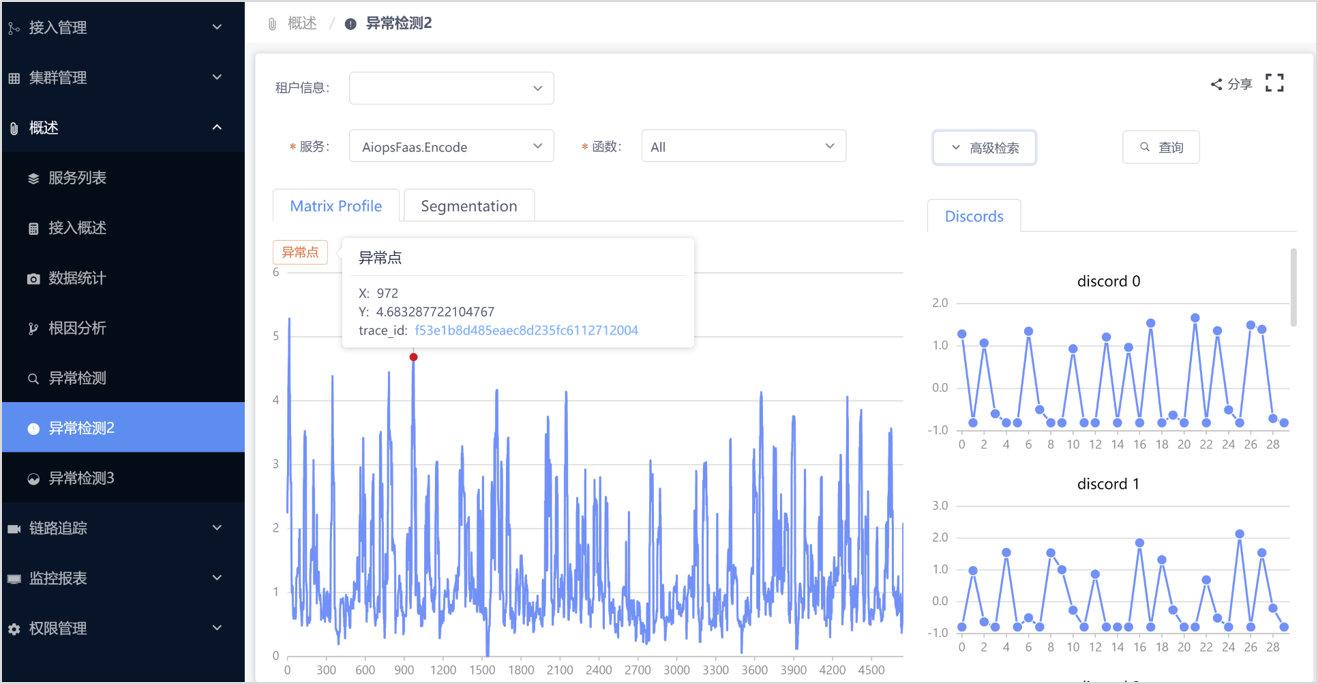Viewport: 1318px width, 684px height.
Task: Open the 租户信息 dropdown
Action: (451, 88)
